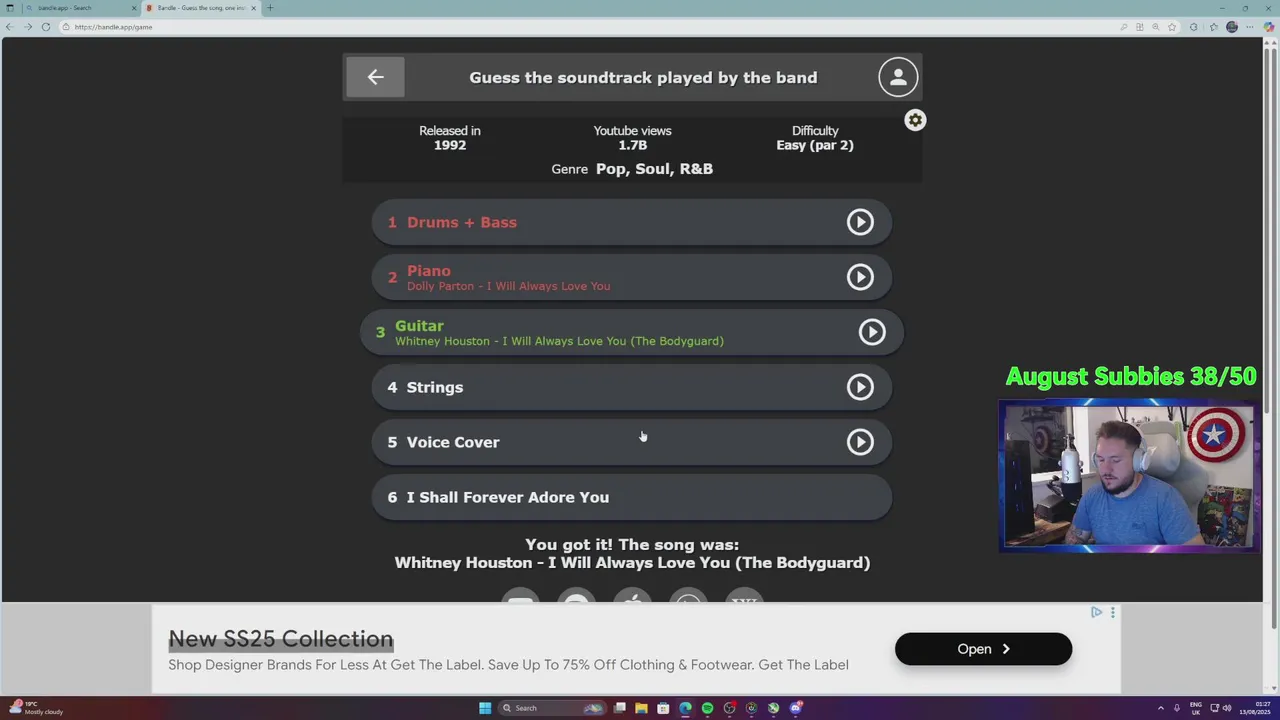Click the browser back arrow
The height and width of the screenshot is (720, 1280).
click(x=9, y=27)
